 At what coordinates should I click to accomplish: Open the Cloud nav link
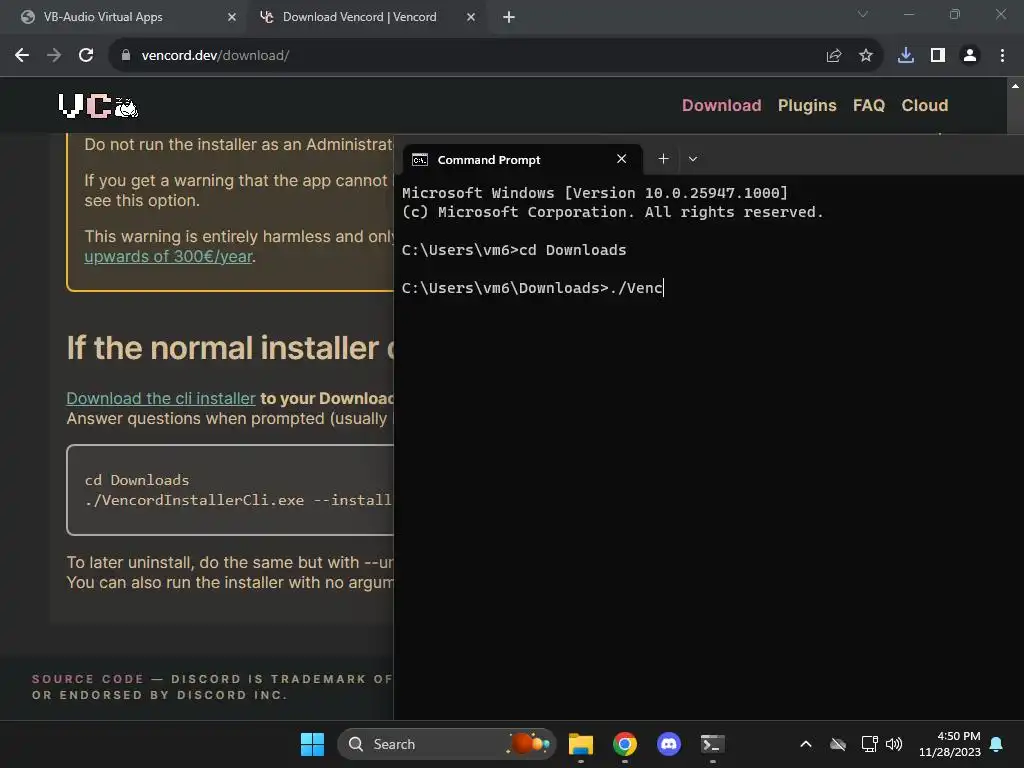[x=924, y=105]
